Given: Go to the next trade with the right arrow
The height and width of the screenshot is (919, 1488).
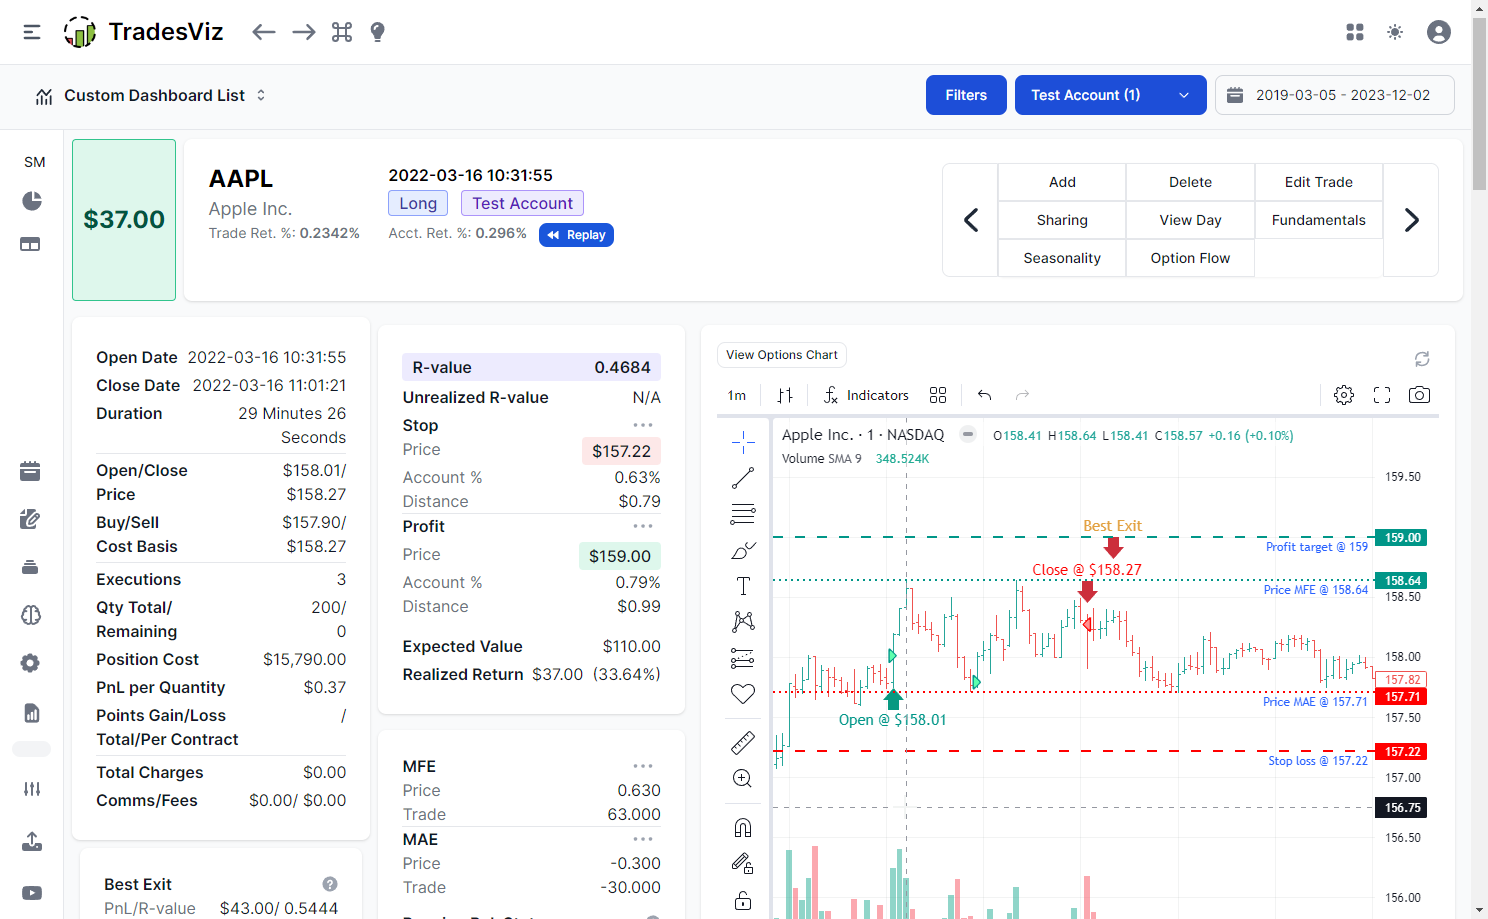Looking at the screenshot, I should [1411, 219].
